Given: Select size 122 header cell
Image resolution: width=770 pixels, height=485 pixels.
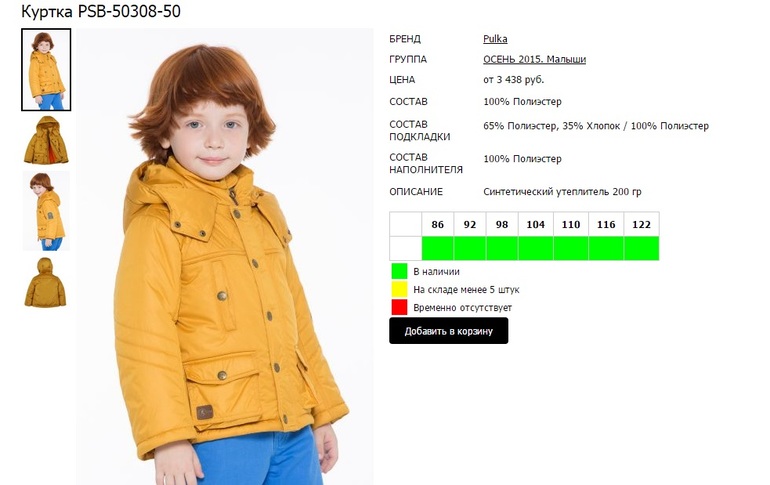Looking at the screenshot, I should (x=641, y=224).
